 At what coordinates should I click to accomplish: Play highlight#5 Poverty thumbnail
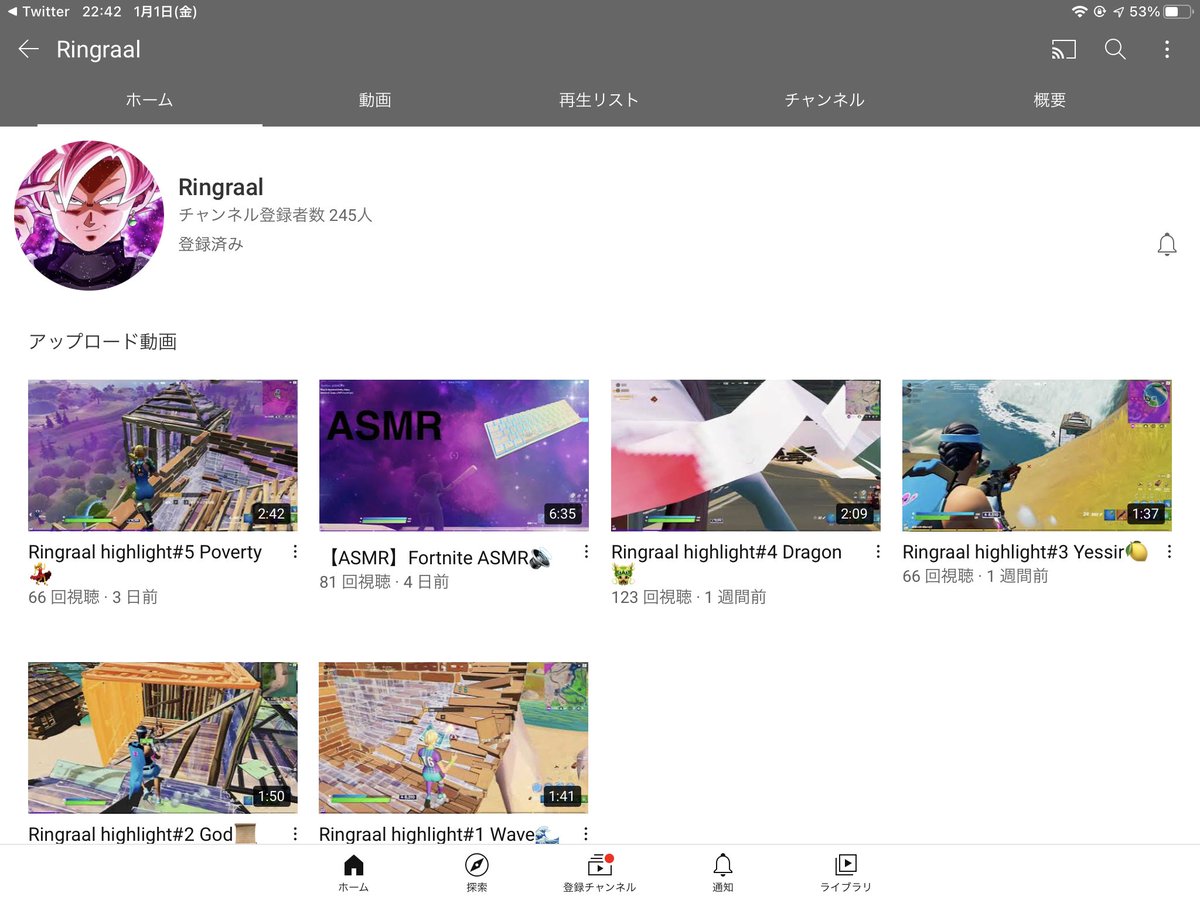(163, 455)
